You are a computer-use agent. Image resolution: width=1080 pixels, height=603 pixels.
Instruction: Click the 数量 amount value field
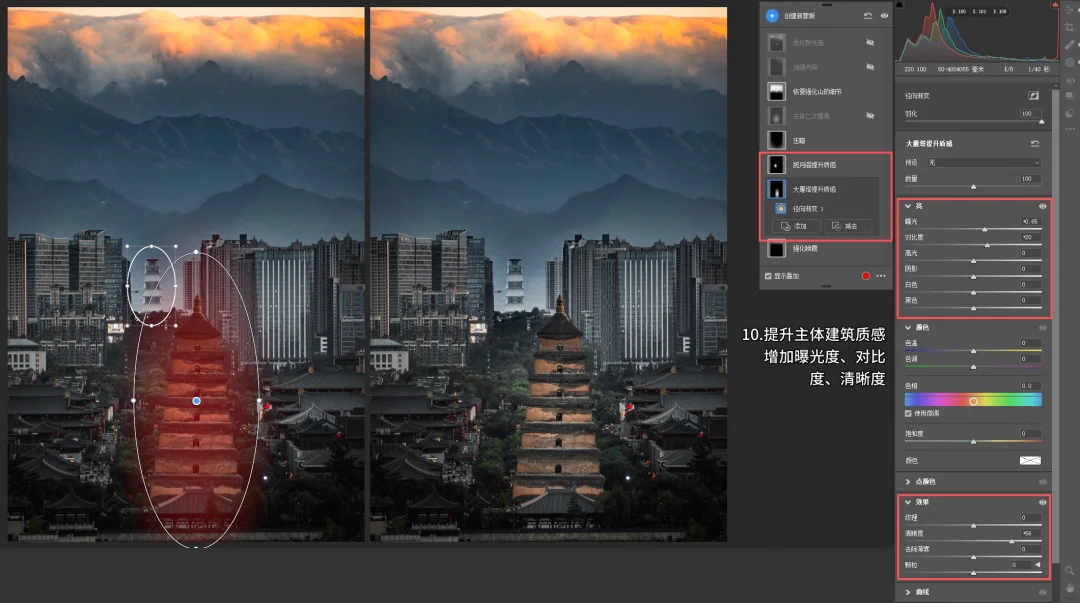click(x=1030, y=178)
